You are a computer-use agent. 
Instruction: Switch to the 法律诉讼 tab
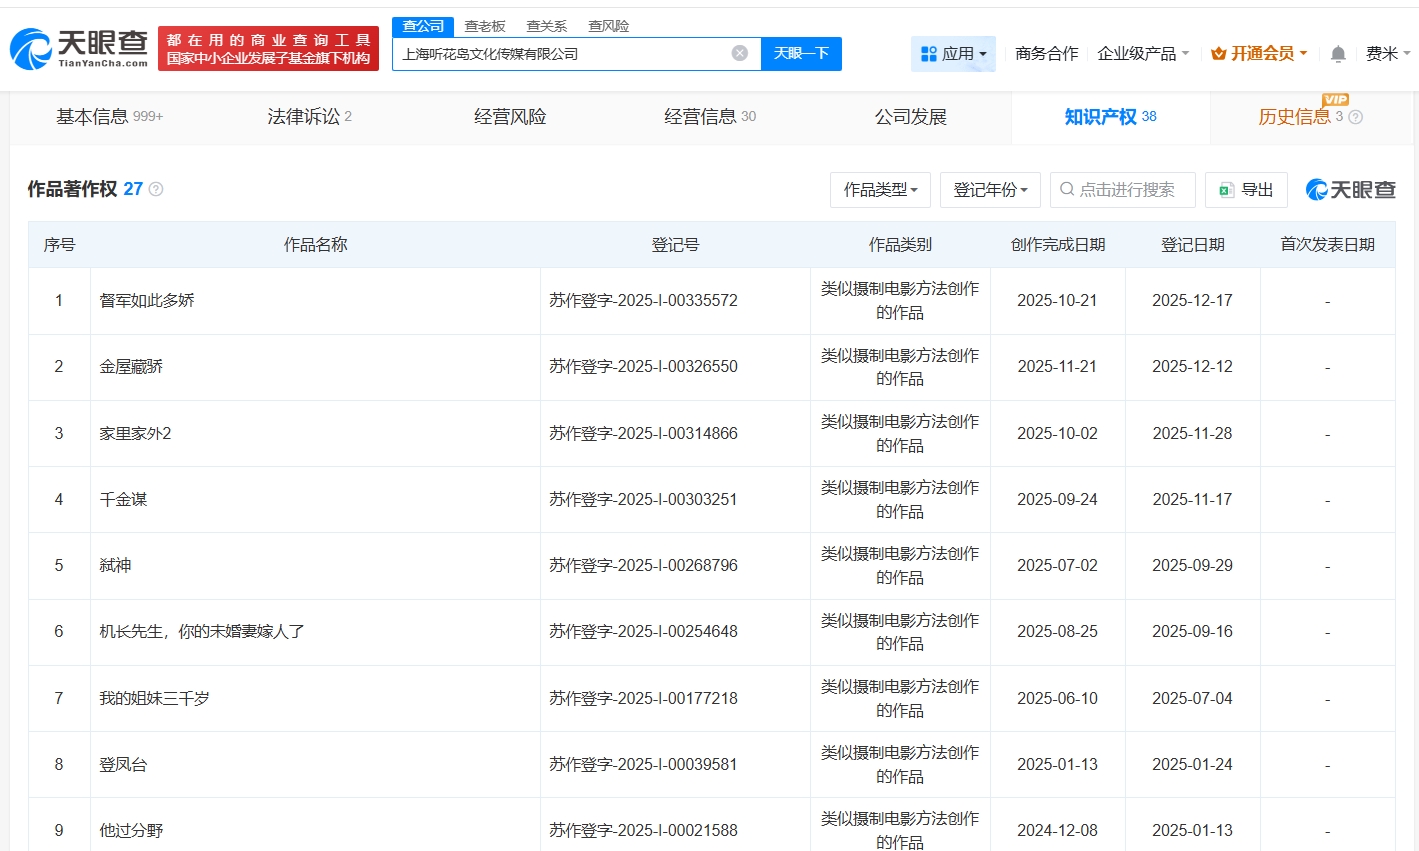(x=309, y=117)
